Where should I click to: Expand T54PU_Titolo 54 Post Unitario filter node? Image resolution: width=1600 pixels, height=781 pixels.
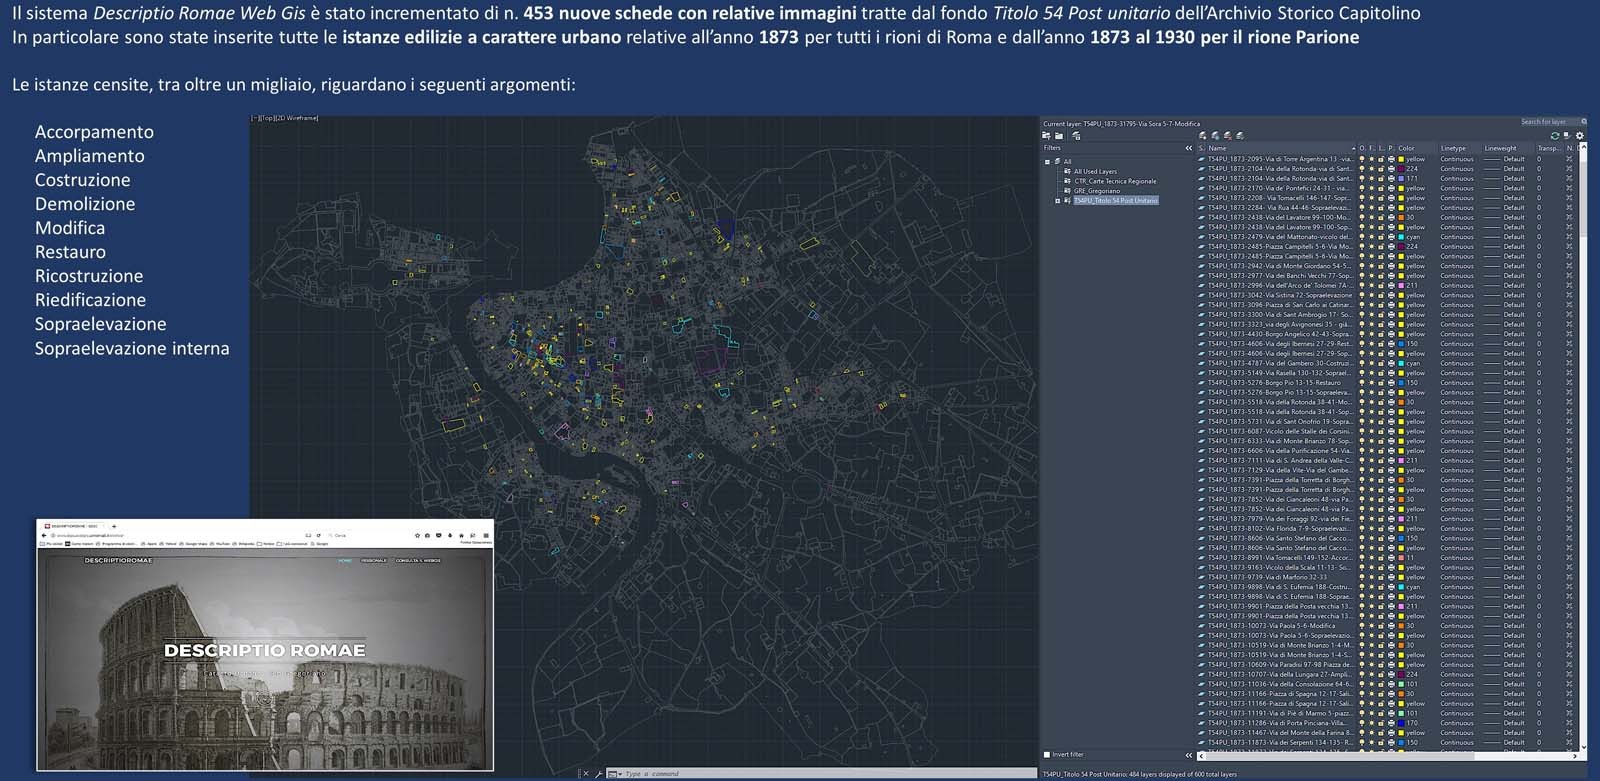point(1057,201)
